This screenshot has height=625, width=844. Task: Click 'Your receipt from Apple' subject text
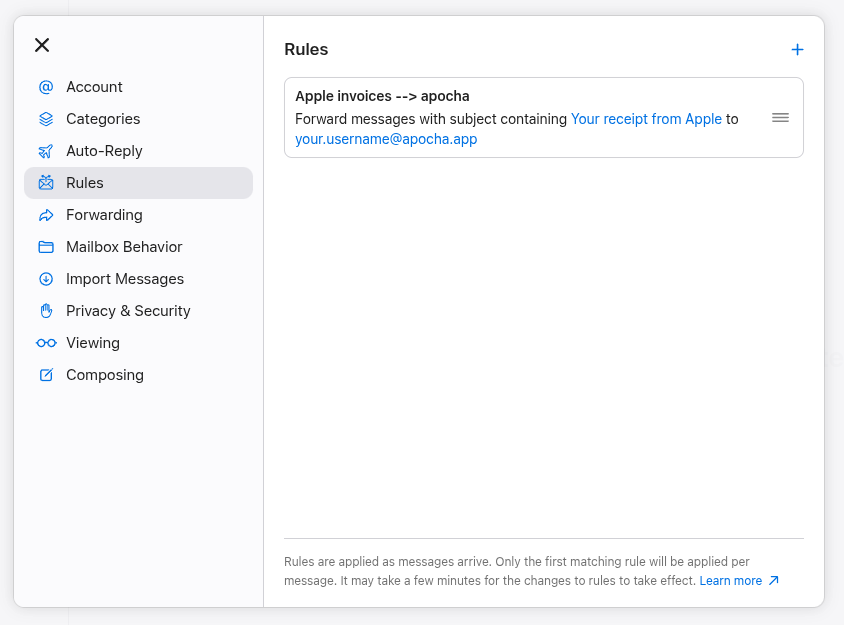click(x=646, y=119)
